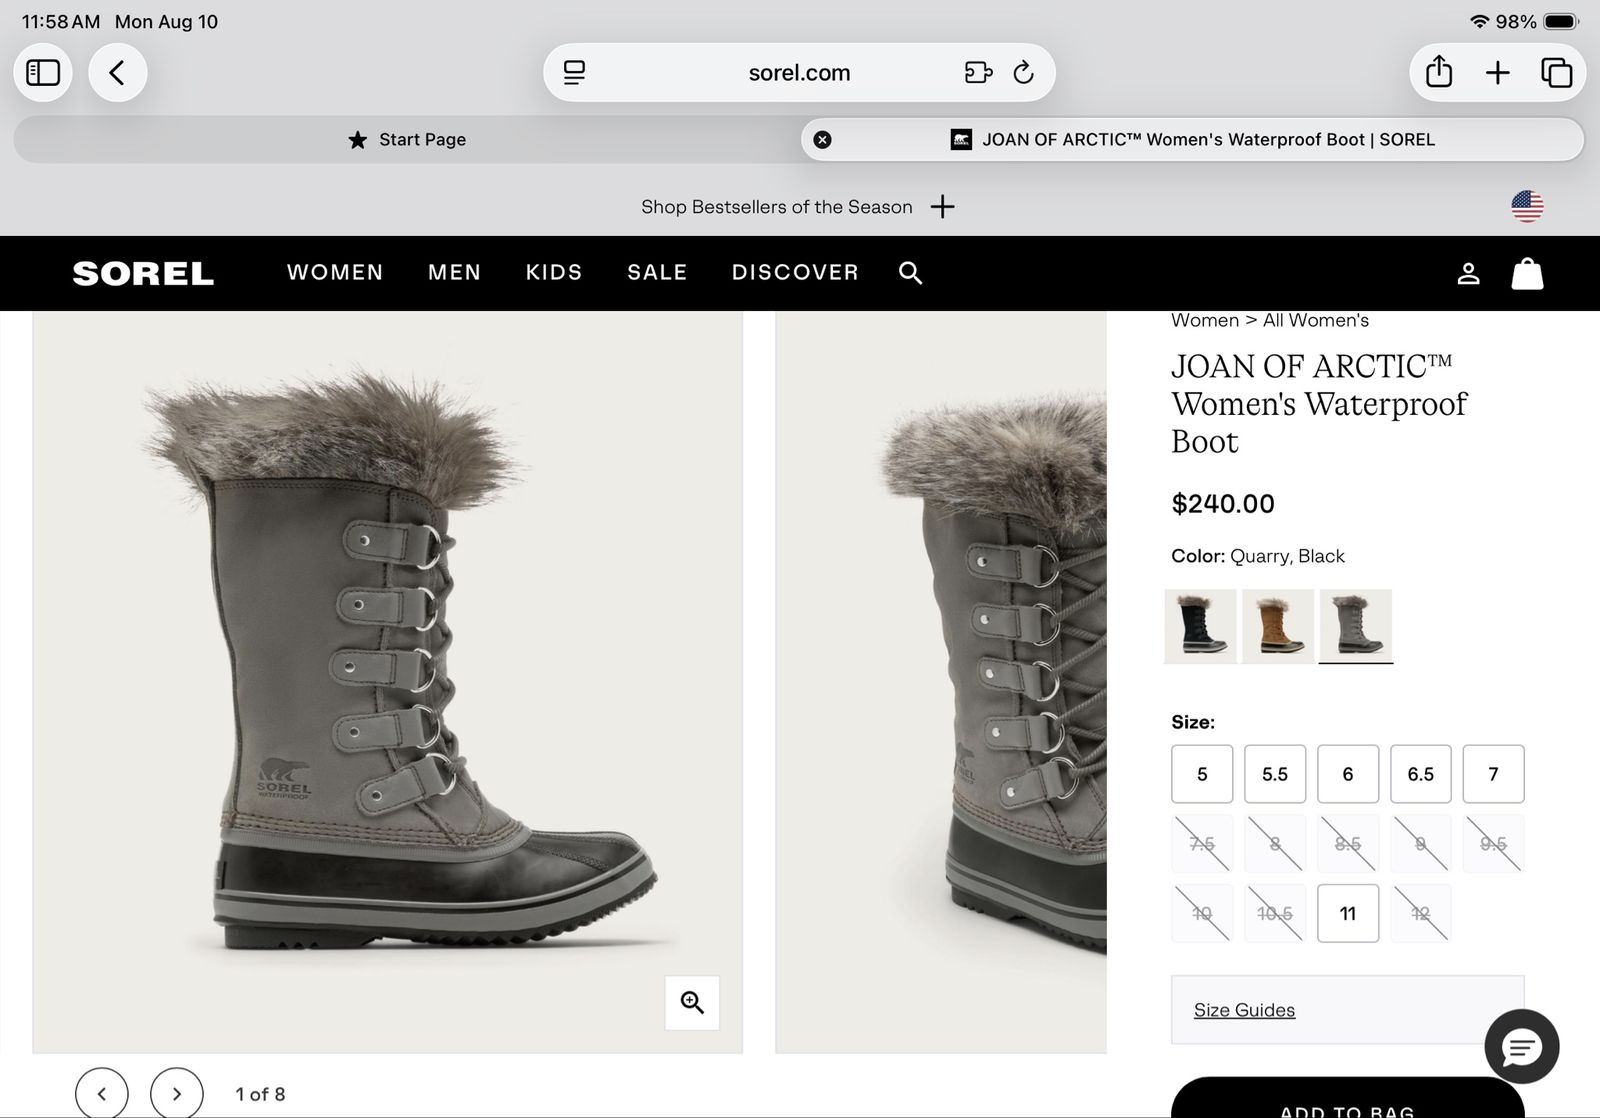The width and height of the screenshot is (1600, 1118).
Task: Choose size 5.5
Action: (1275, 774)
